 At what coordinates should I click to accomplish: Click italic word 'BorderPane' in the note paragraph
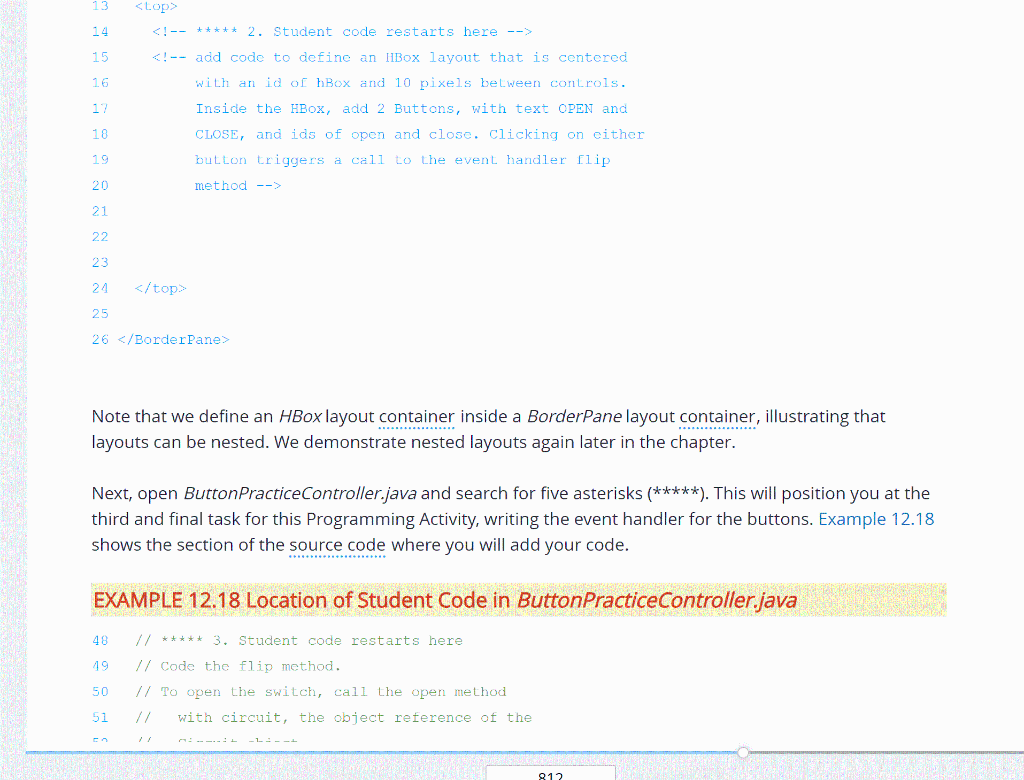click(x=574, y=417)
